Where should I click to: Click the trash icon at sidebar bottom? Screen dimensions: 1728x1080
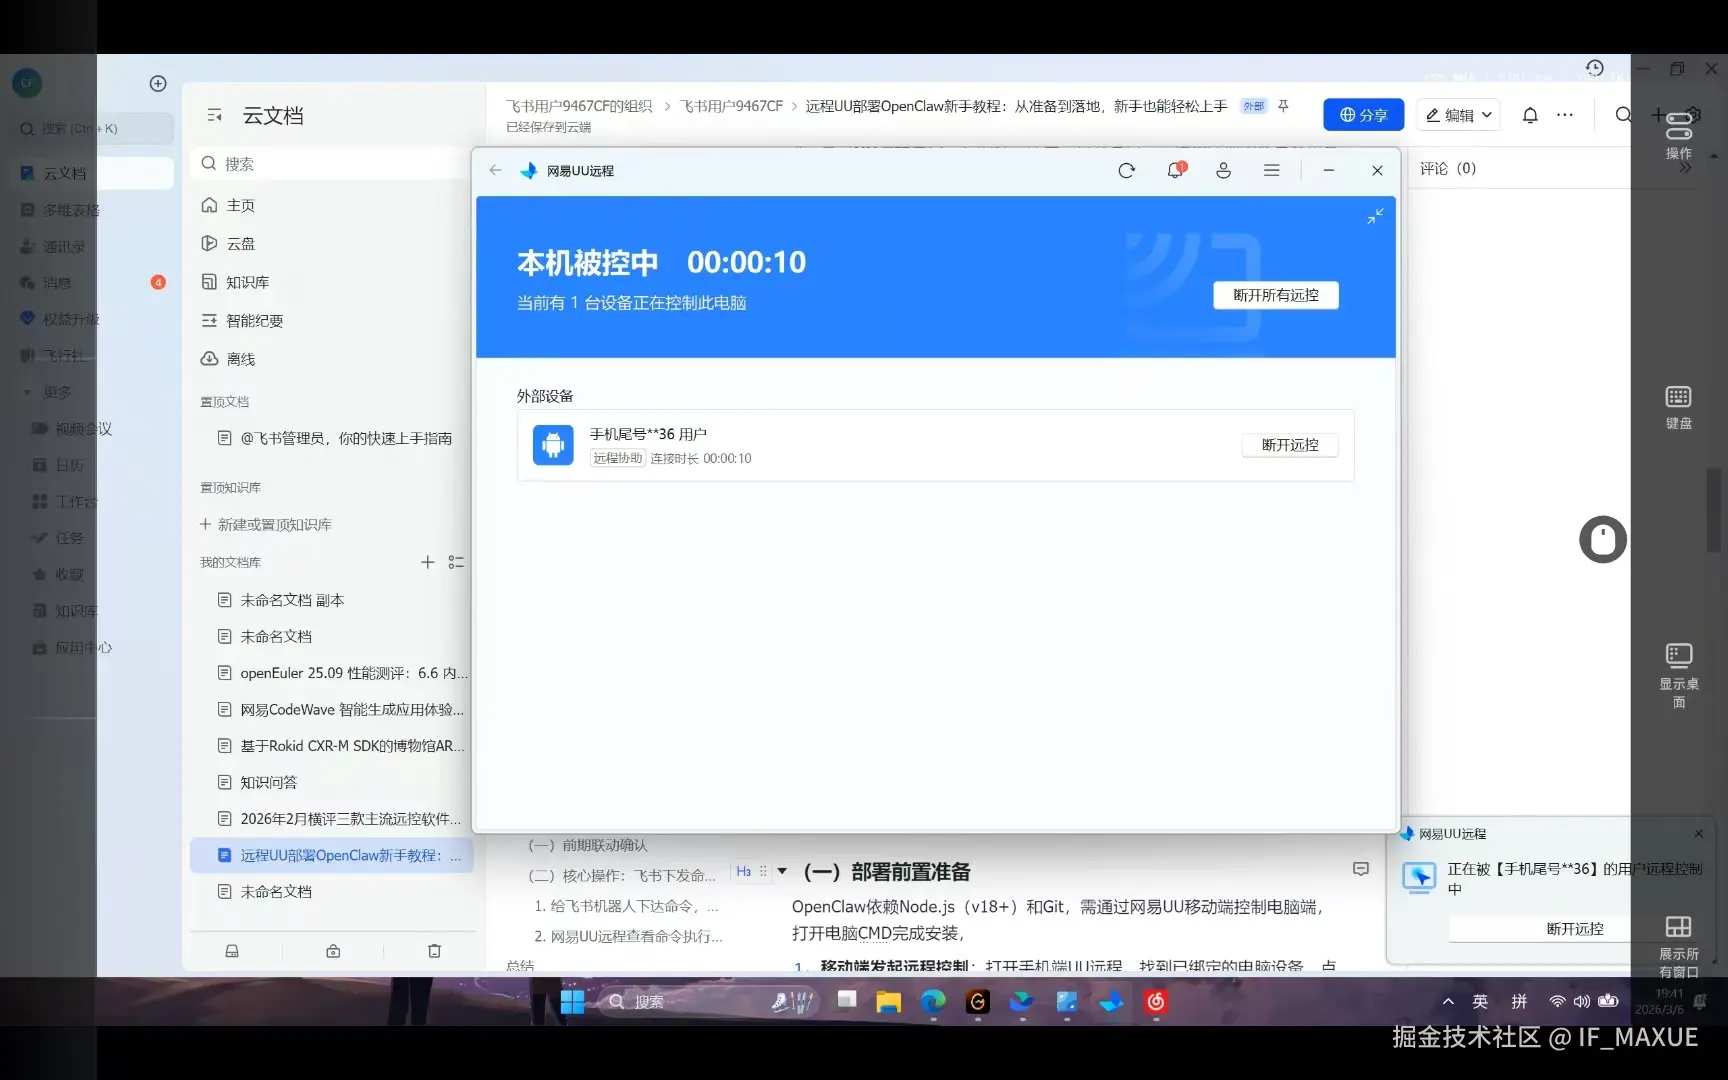tap(434, 951)
